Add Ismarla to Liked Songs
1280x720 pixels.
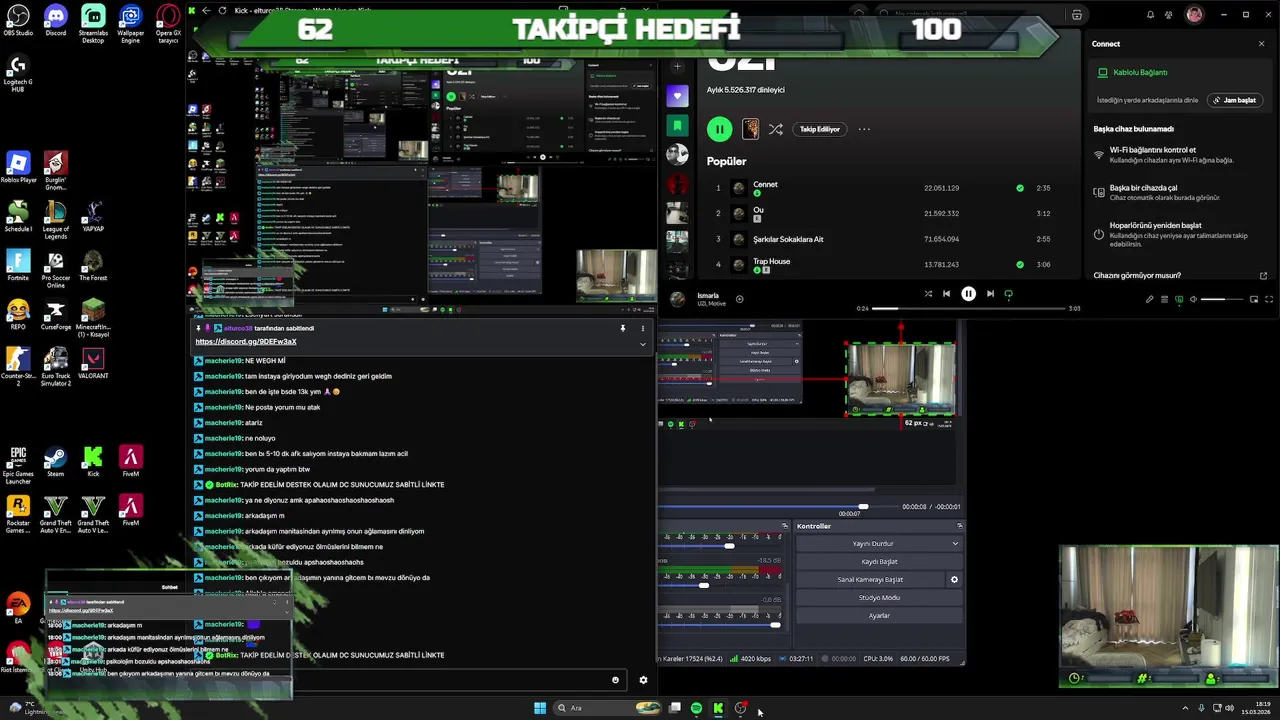[740, 299]
